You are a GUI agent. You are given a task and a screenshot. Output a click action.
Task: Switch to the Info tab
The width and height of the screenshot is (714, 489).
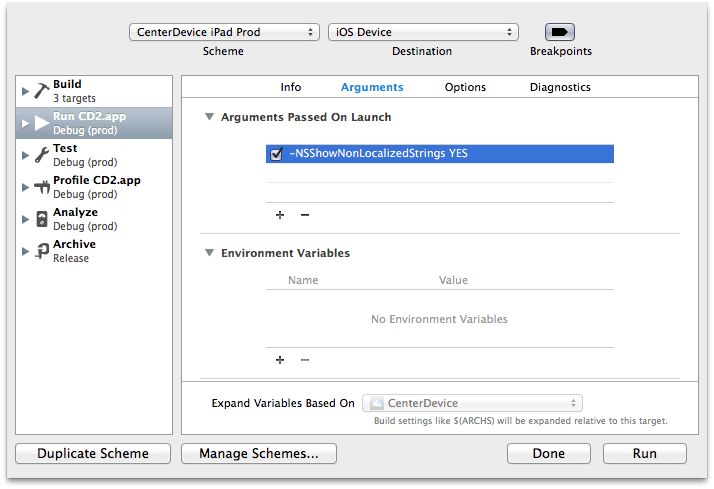tap(290, 87)
